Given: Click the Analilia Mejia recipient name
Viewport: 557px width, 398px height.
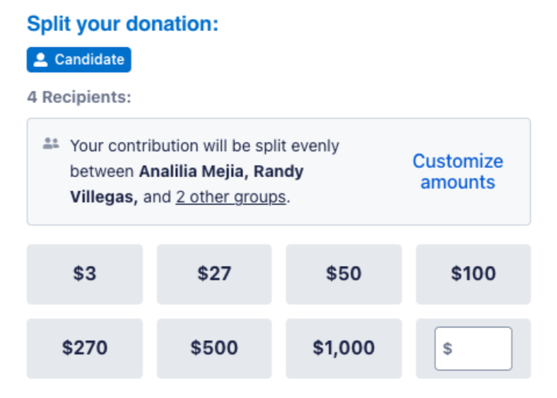Looking at the screenshot, I should pyautogui.click(x=192, y=172).
